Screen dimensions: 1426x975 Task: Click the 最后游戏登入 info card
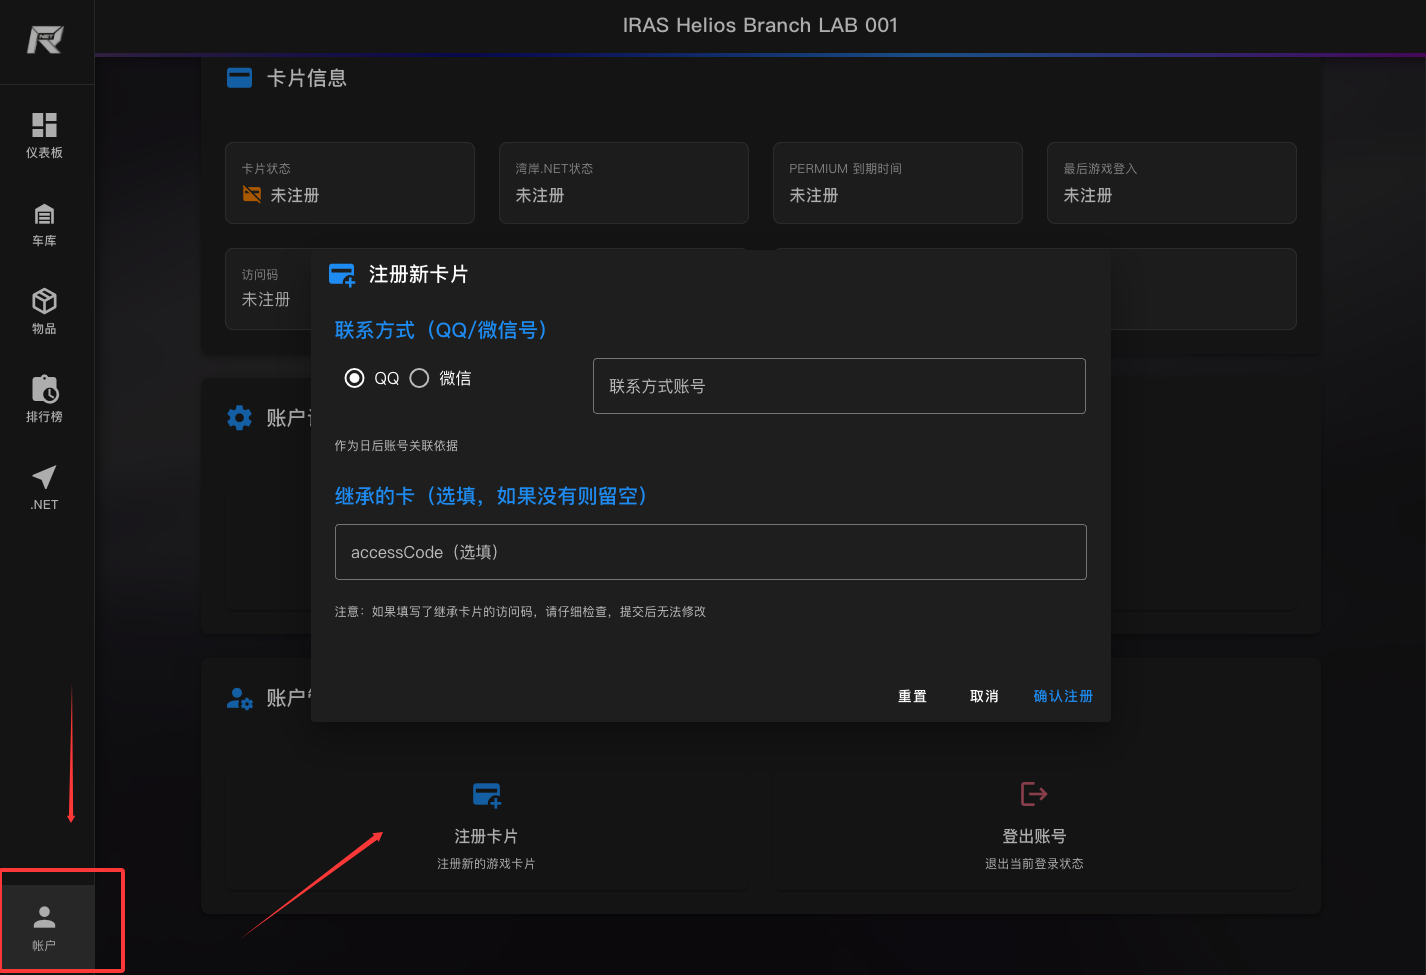point(1171,183)
